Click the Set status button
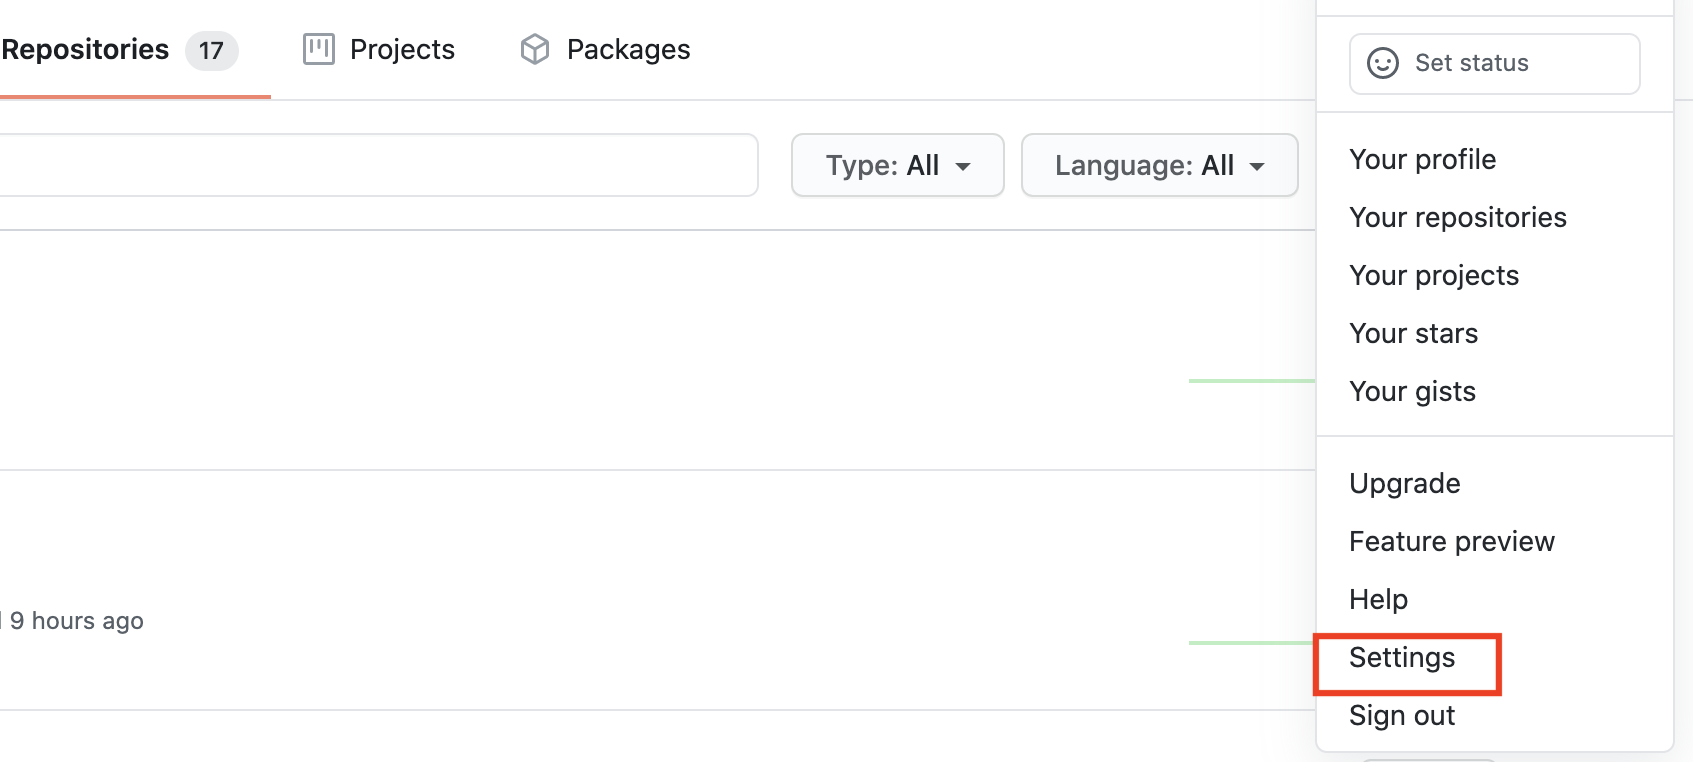1693x762 pixels. coord(1494,63)
